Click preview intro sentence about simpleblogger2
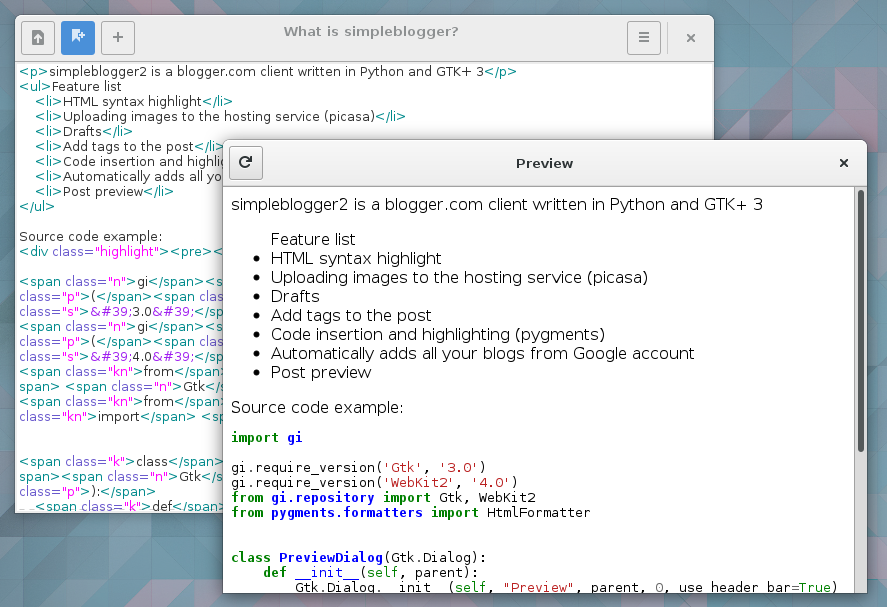This screenshot has height=607, width=887. pos(497,204)
